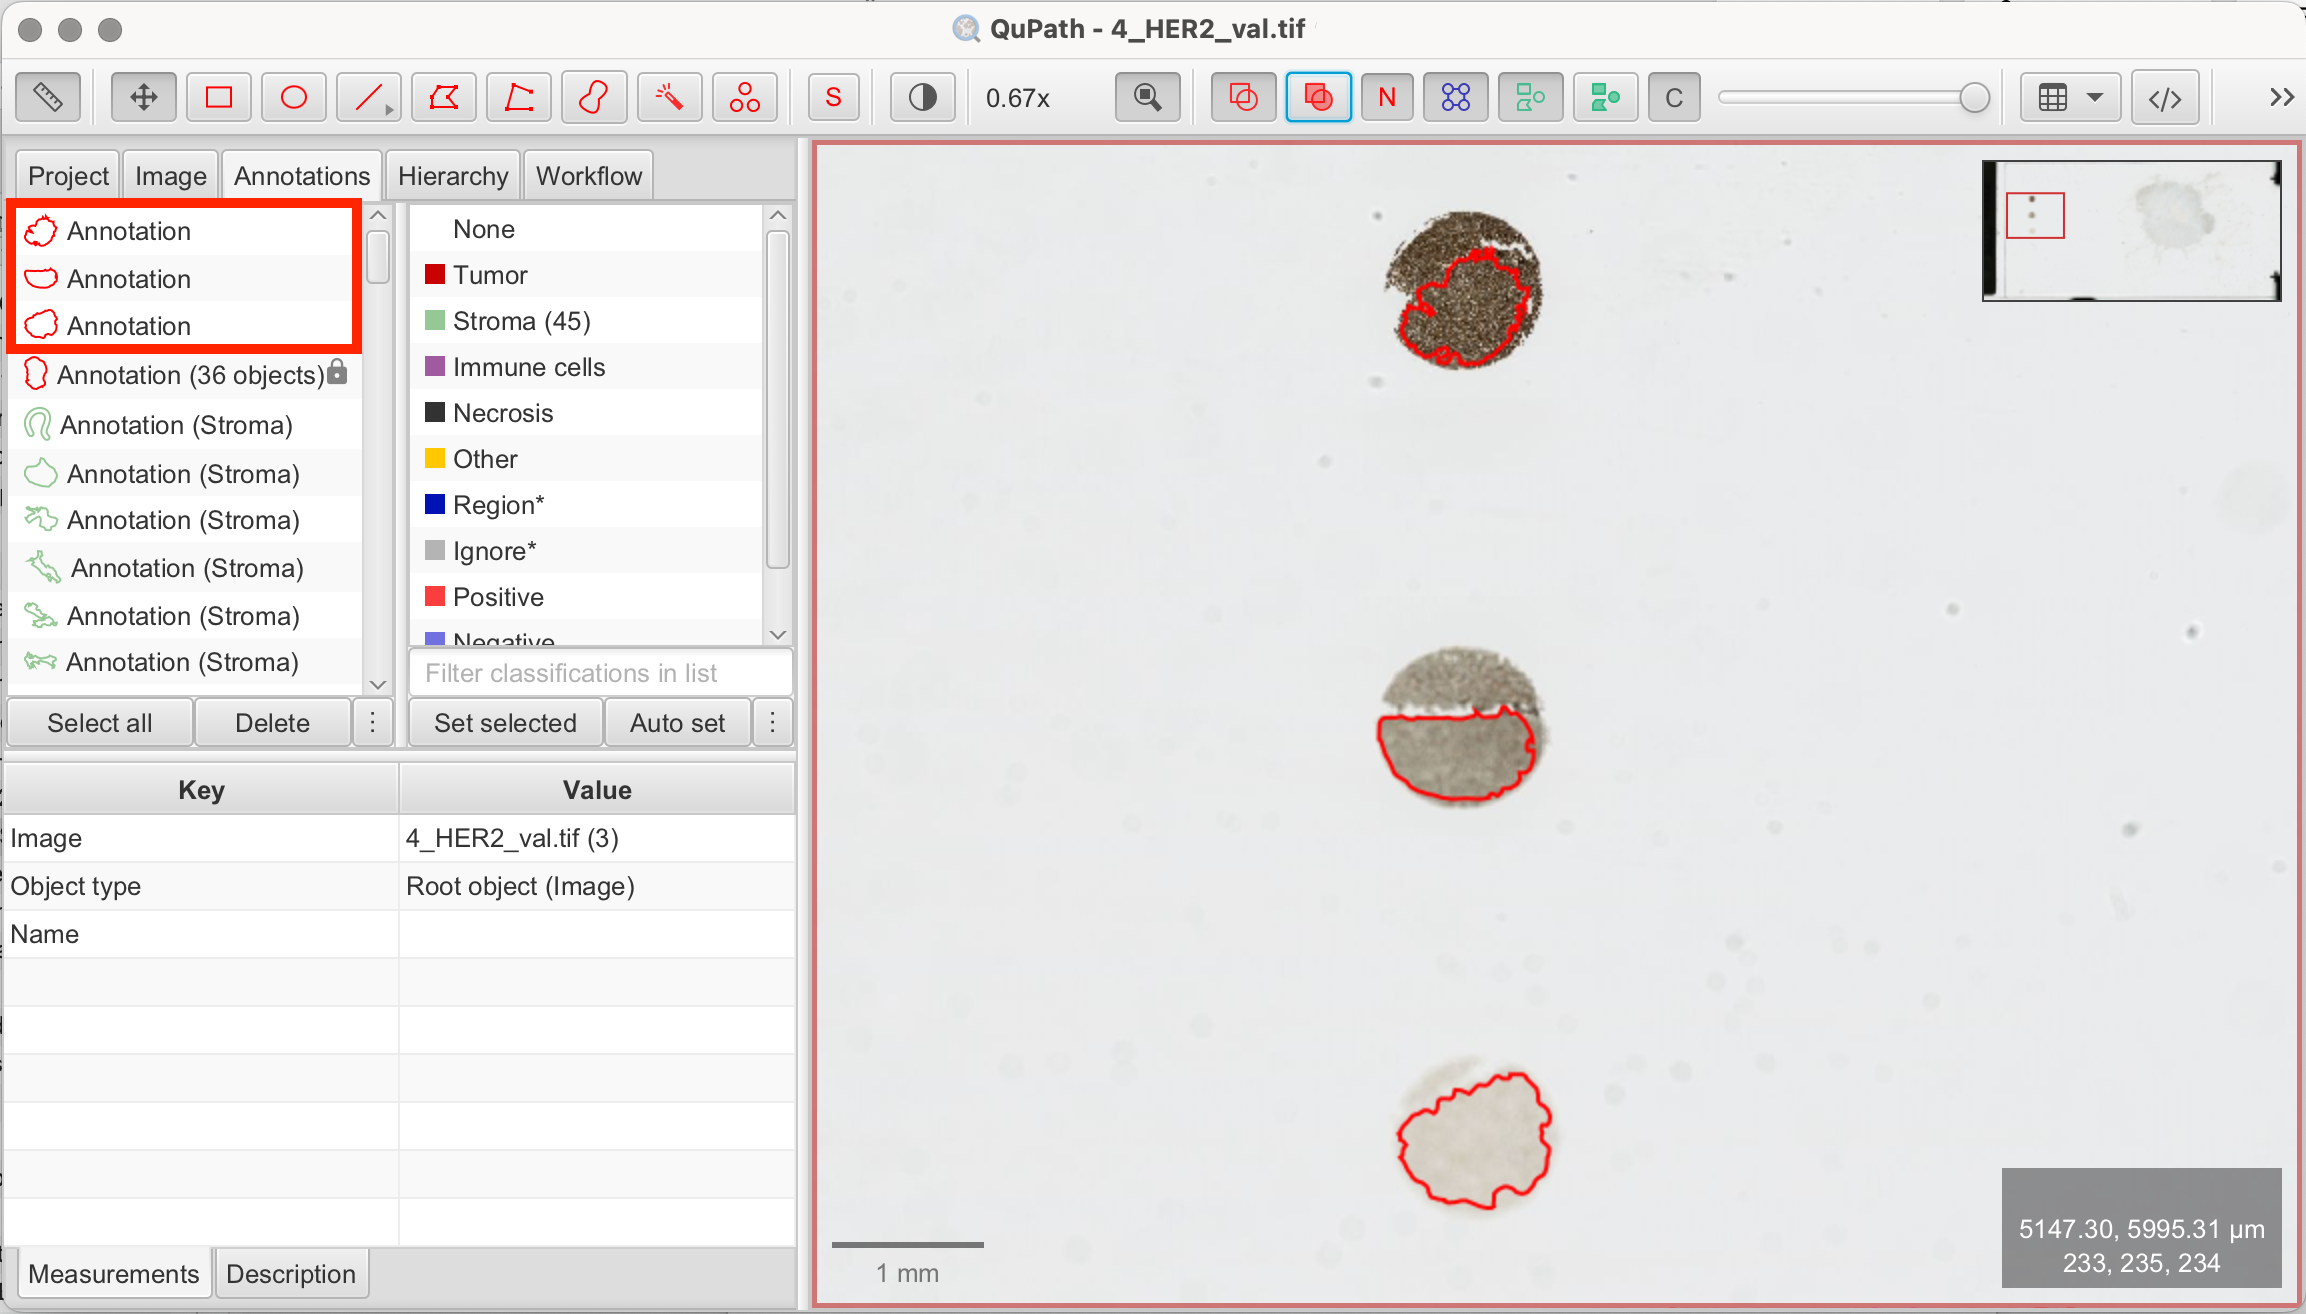The width and height of the screenshot is (2306, 1314).
Task: Open the measurement table dropdown arrow
Action: click(2093, 97)
